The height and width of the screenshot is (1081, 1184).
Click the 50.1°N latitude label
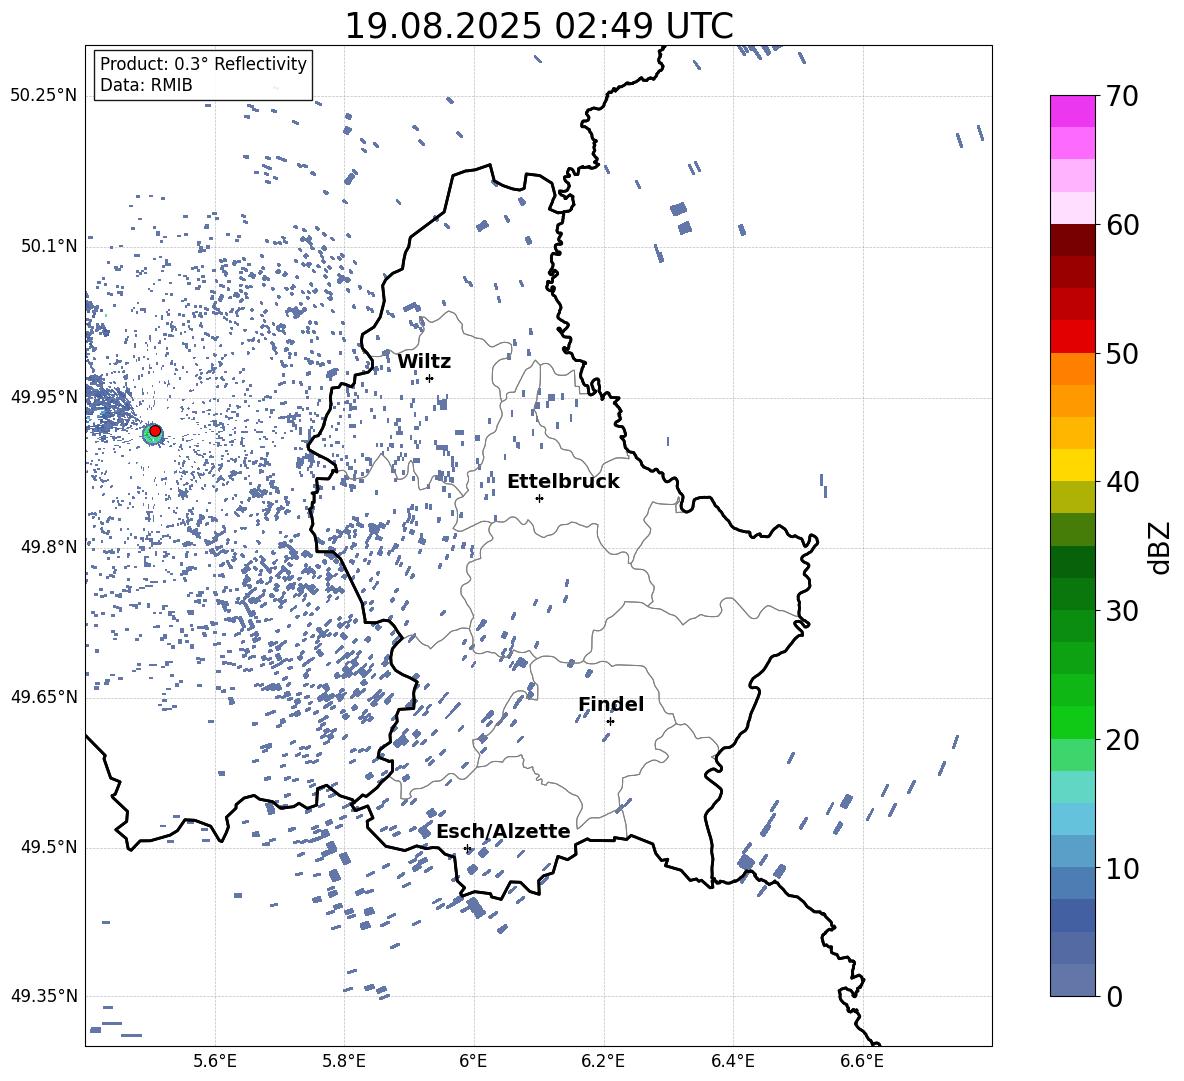[49, 247]
